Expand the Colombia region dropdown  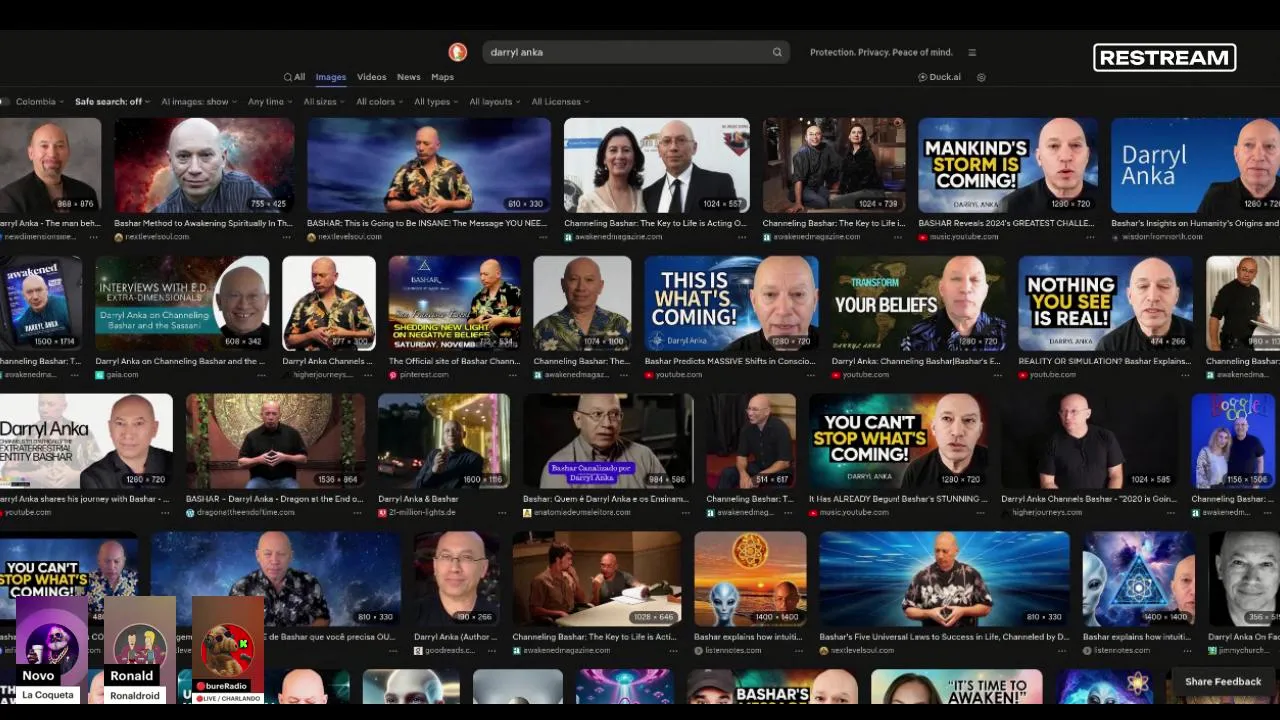[39, 102]
